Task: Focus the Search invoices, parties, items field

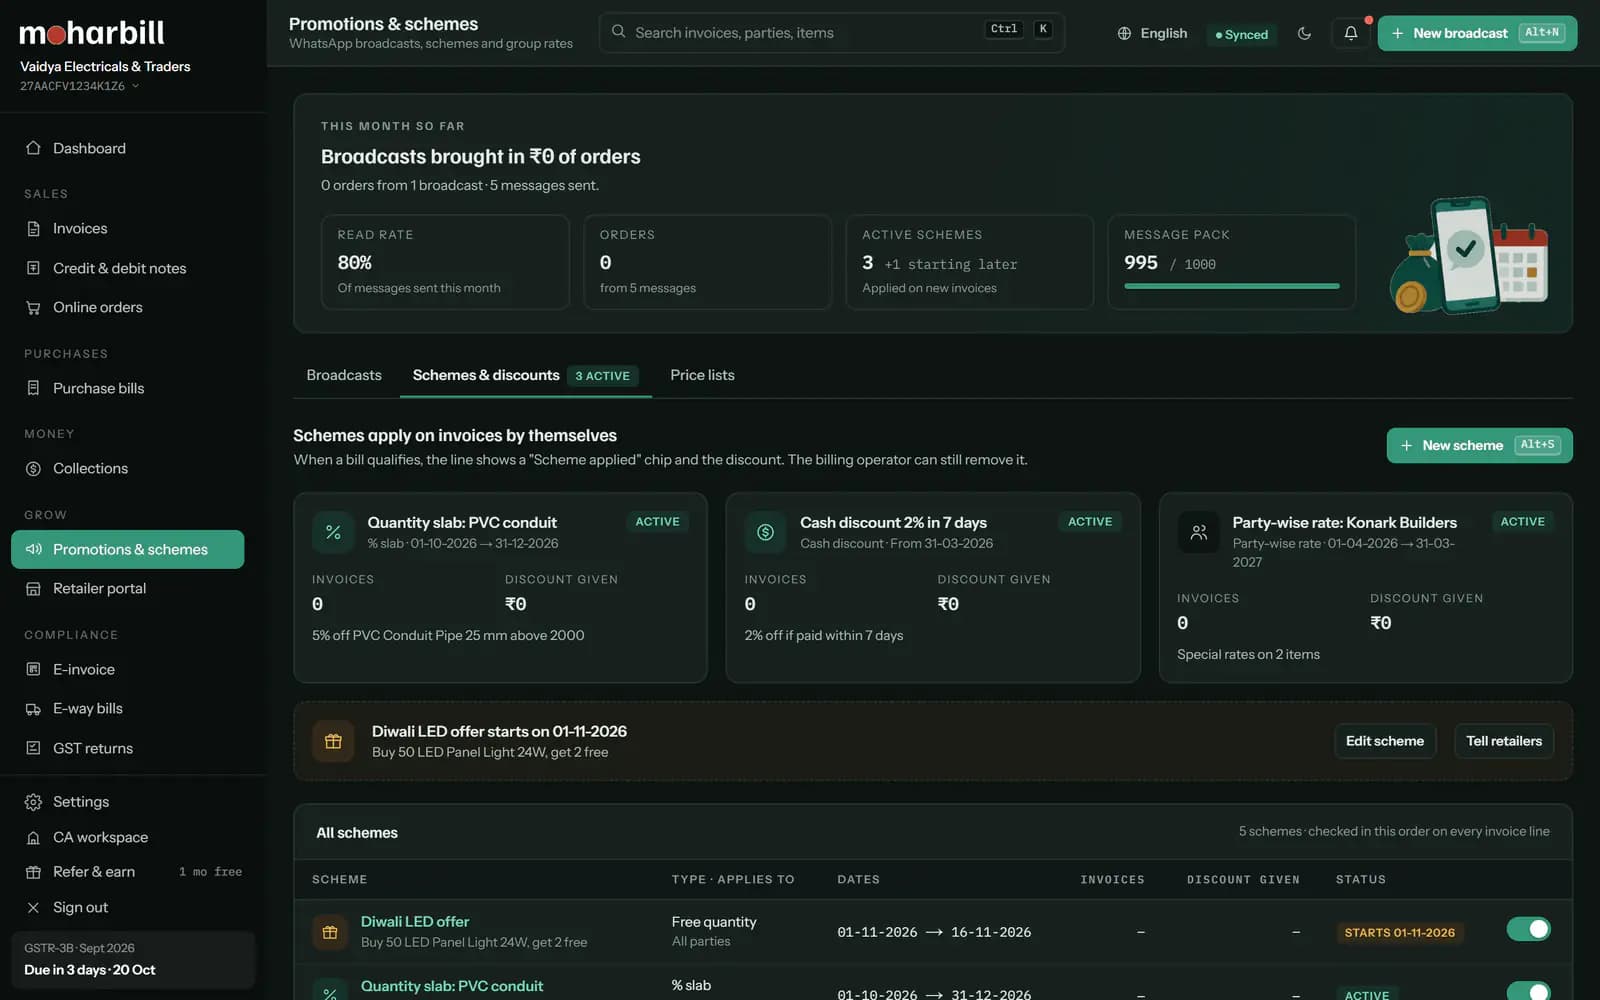Action: tap(831, 32)
